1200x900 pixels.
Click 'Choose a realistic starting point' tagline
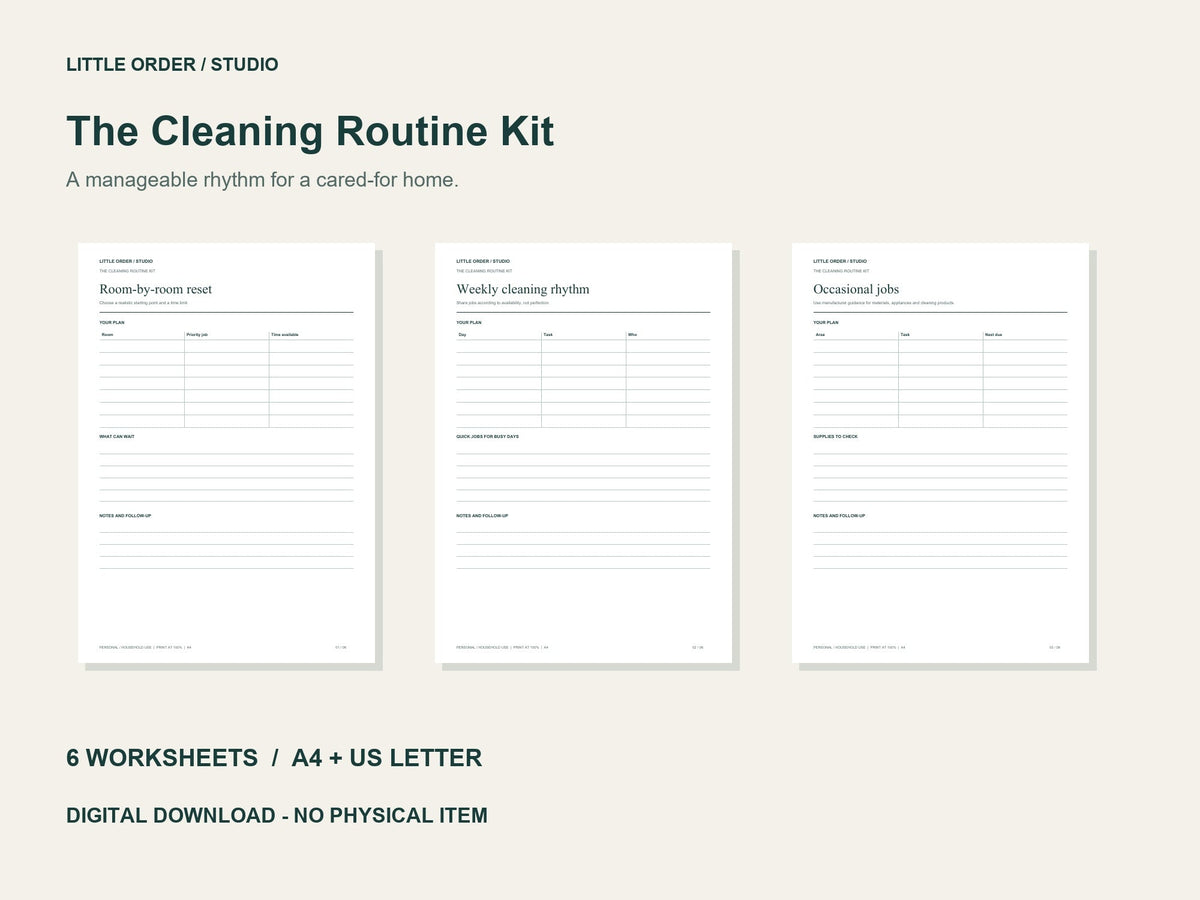(x=143, y=303)
